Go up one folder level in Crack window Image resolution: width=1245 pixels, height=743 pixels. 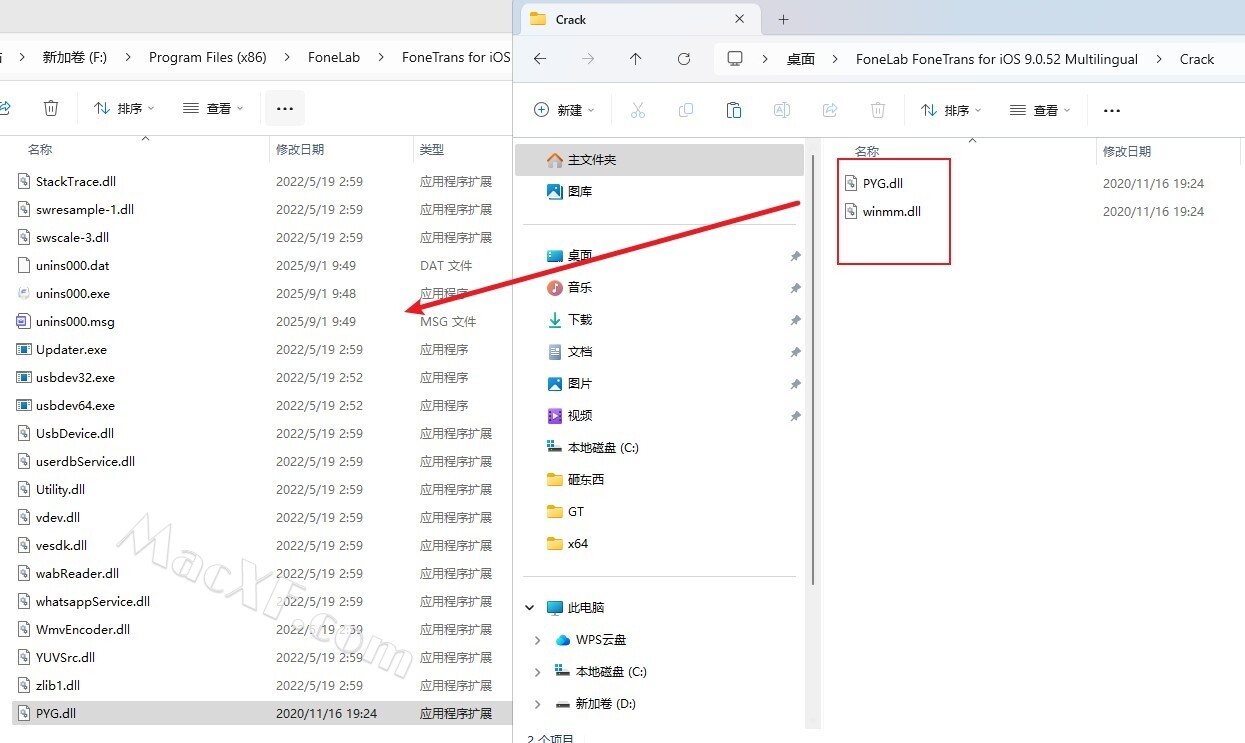635,59
